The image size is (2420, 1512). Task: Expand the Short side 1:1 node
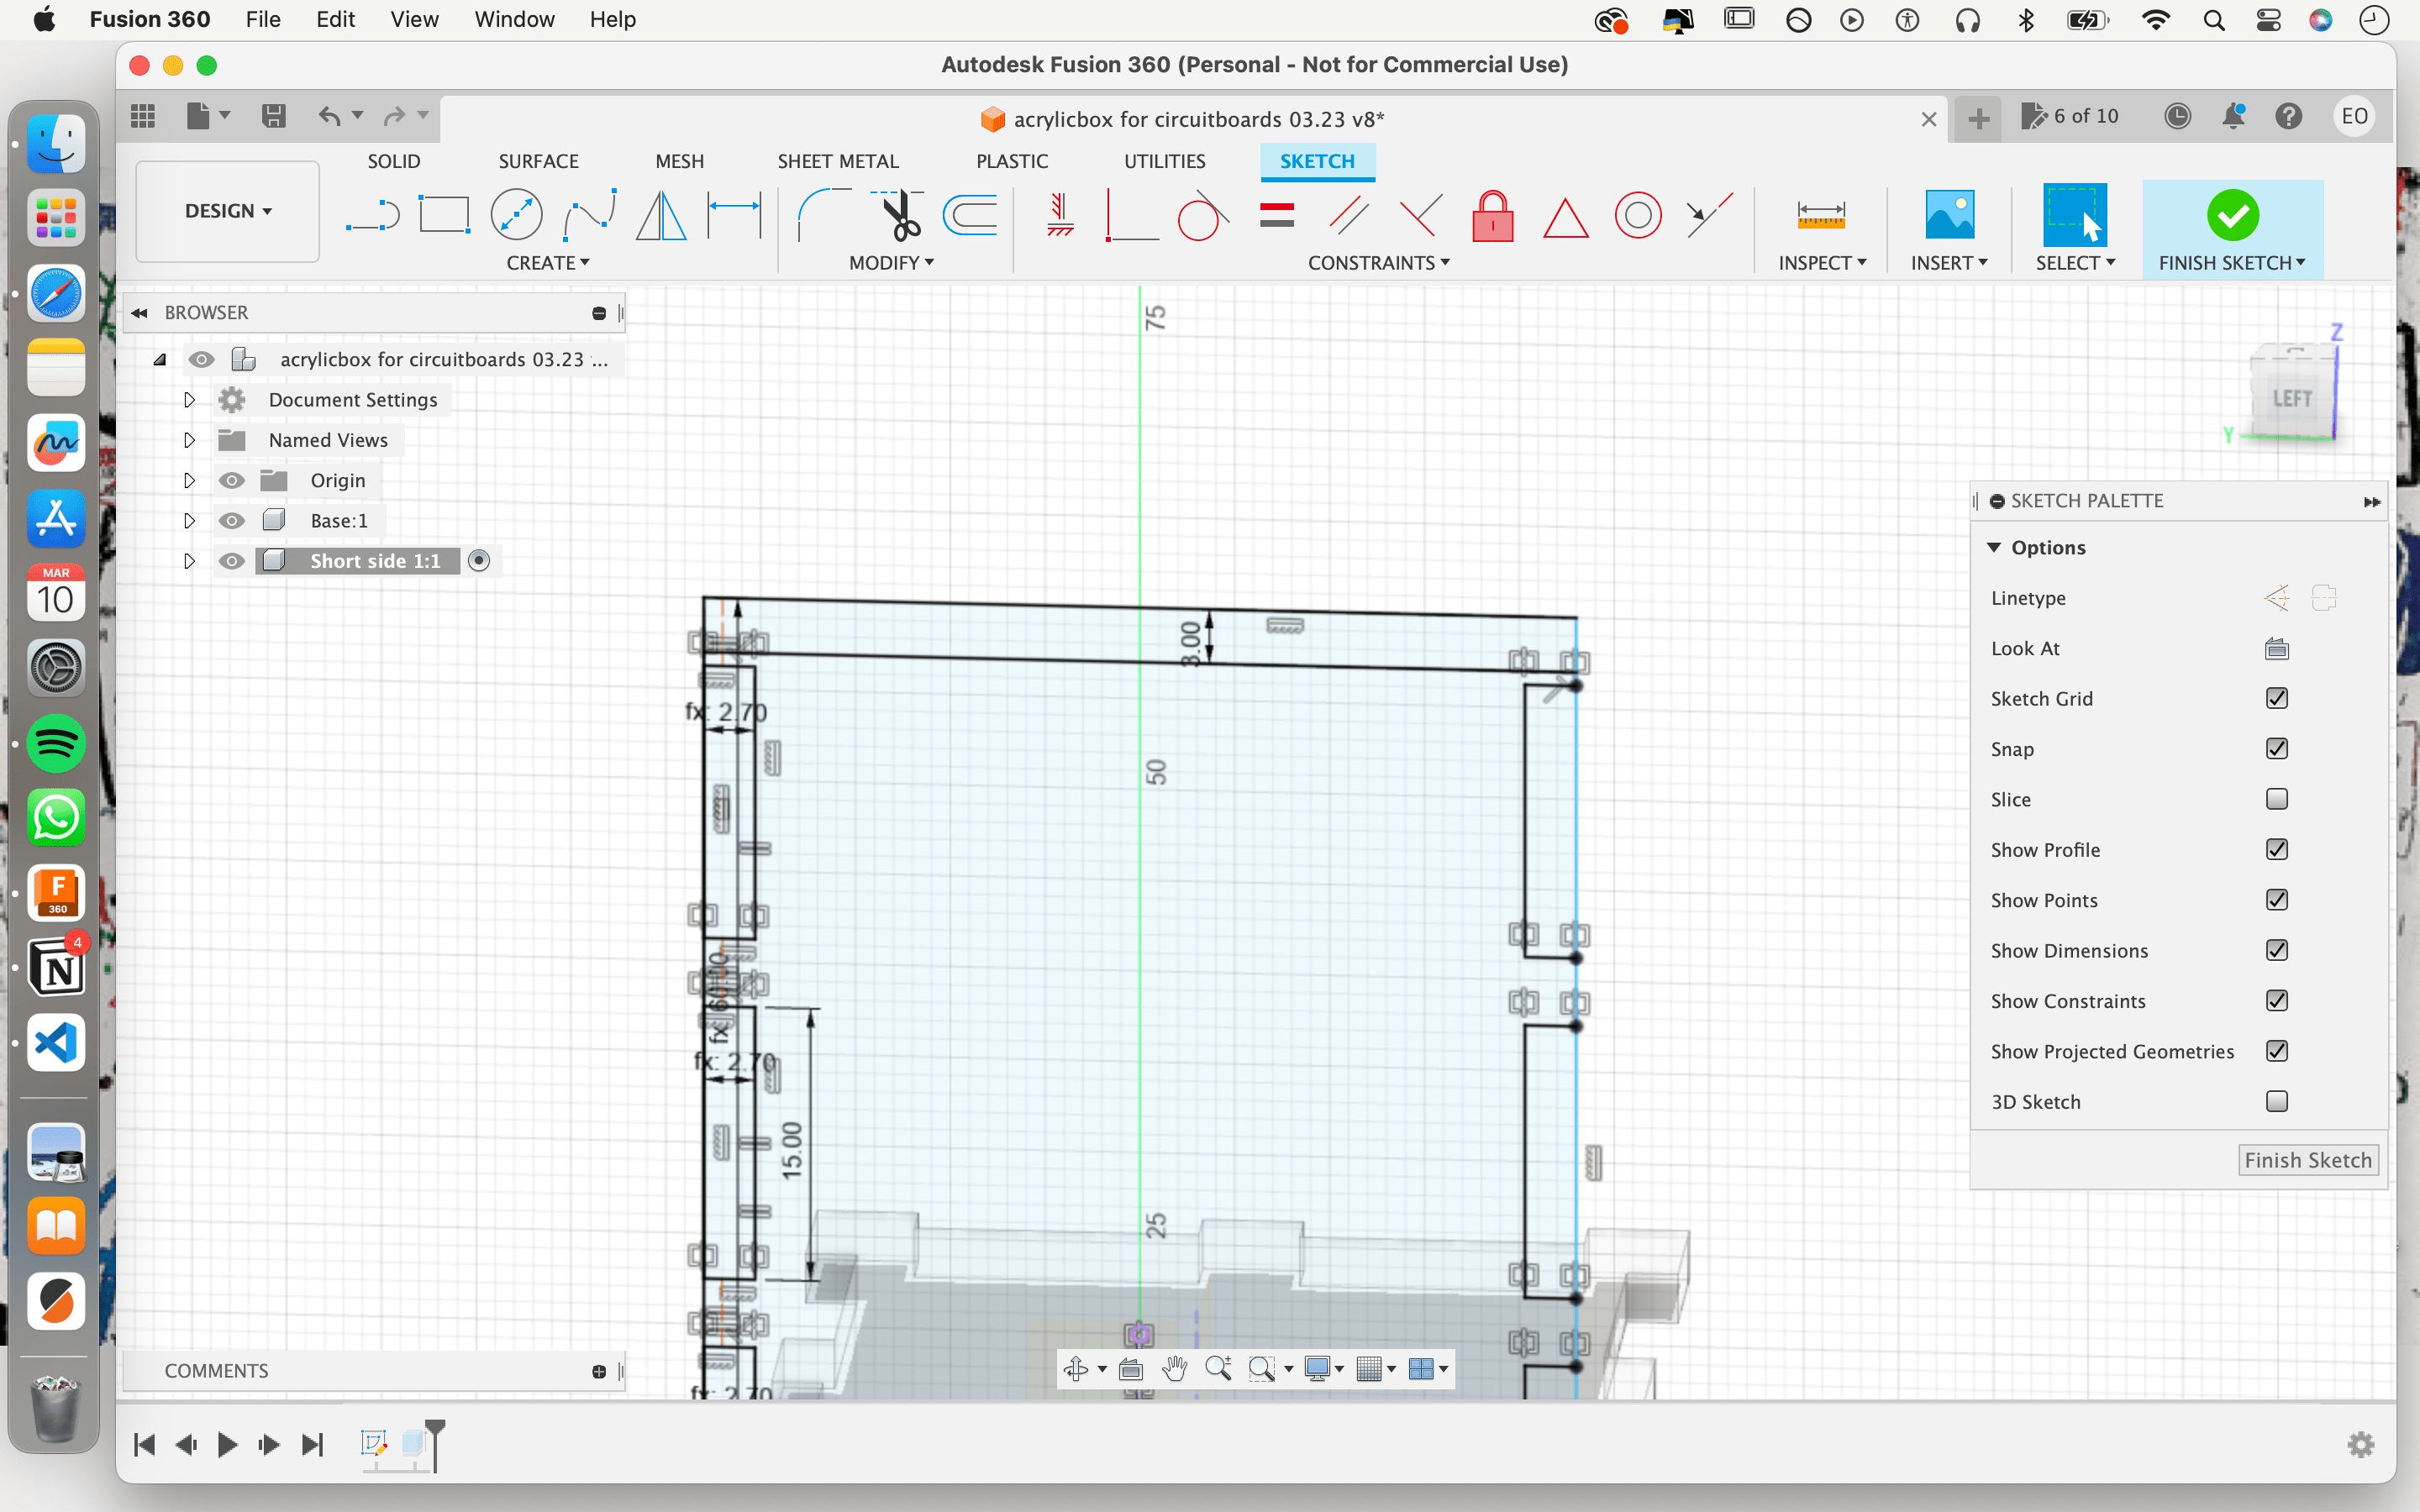189,561
